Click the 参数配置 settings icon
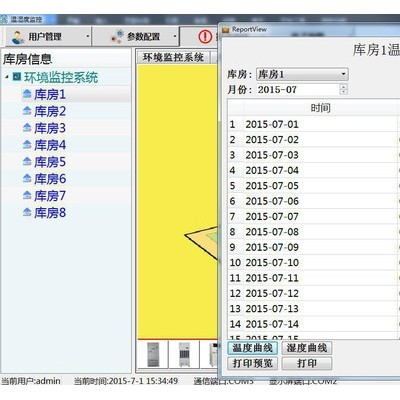Viewport: 400px width, 400px height. [x=117, y=36]
